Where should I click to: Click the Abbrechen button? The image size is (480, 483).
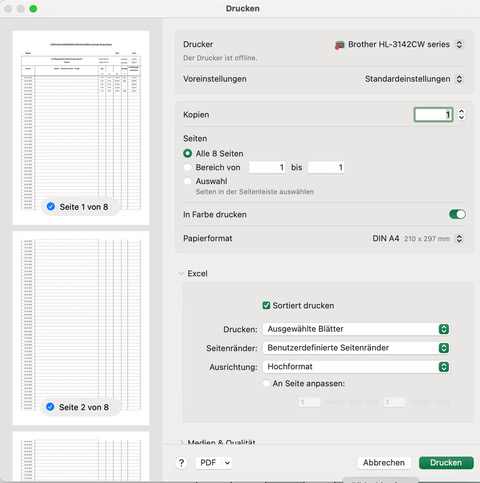tap(384, 463)
